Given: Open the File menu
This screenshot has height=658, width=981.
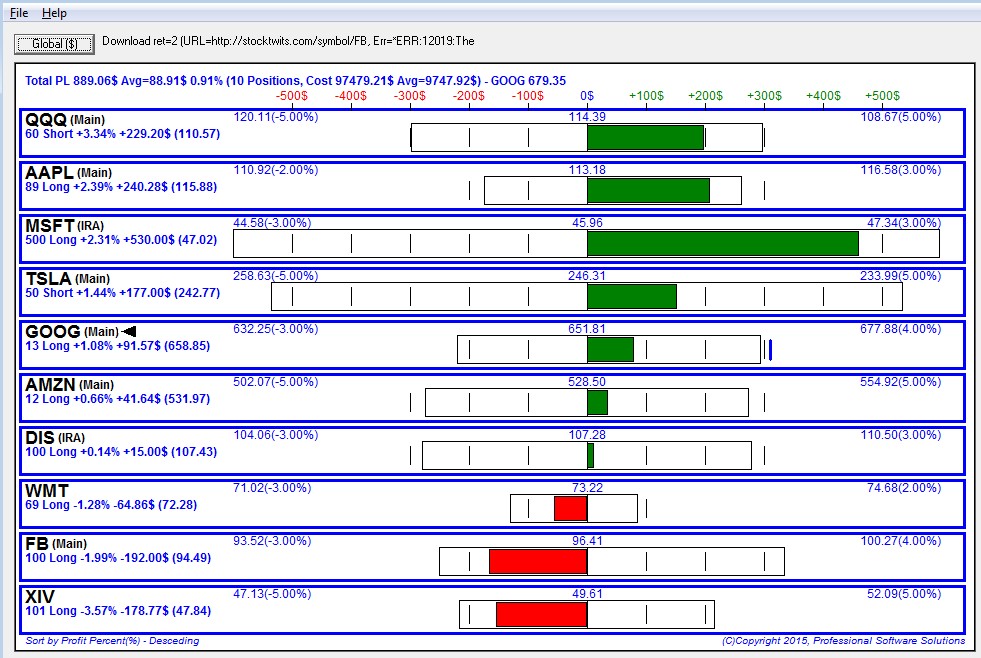Looking at the screenshot, I should tap(19, 13).
